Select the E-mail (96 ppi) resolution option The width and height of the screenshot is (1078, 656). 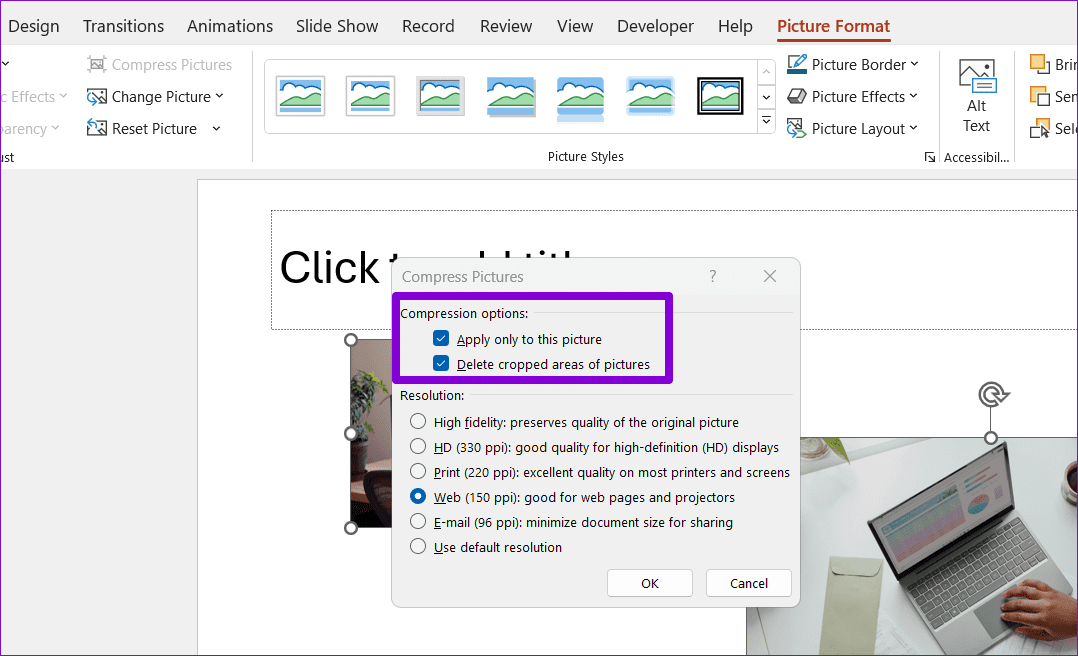[x=418, y=522]
